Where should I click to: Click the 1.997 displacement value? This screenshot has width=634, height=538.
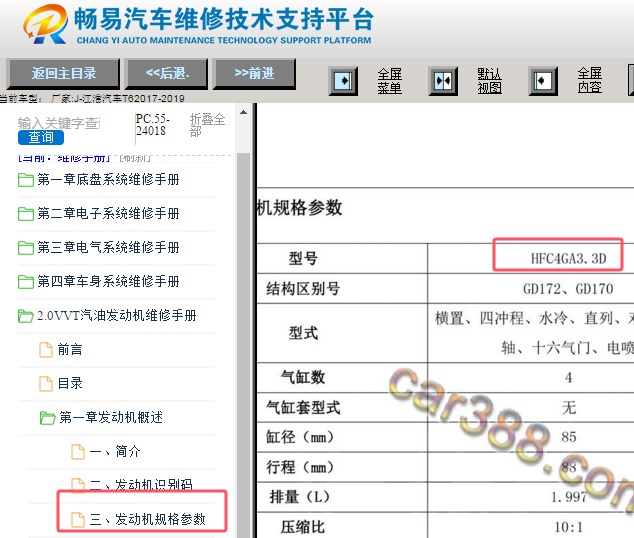pos(568,497)
